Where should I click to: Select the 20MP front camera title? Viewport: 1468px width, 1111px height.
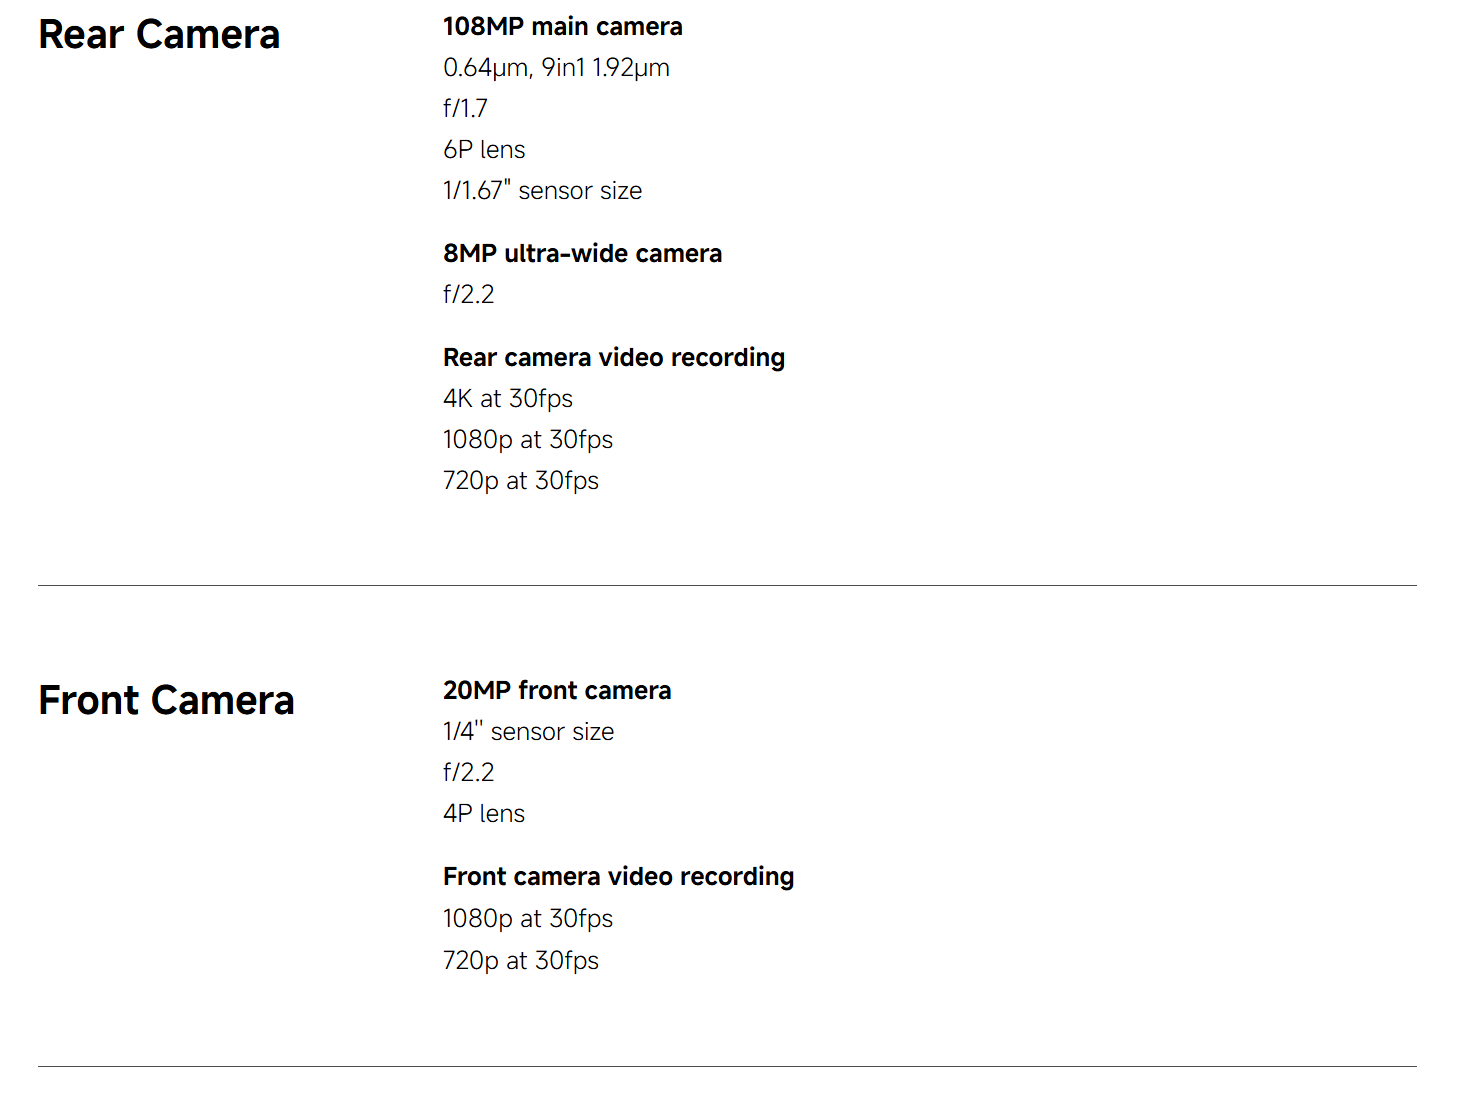click(556, 691)
